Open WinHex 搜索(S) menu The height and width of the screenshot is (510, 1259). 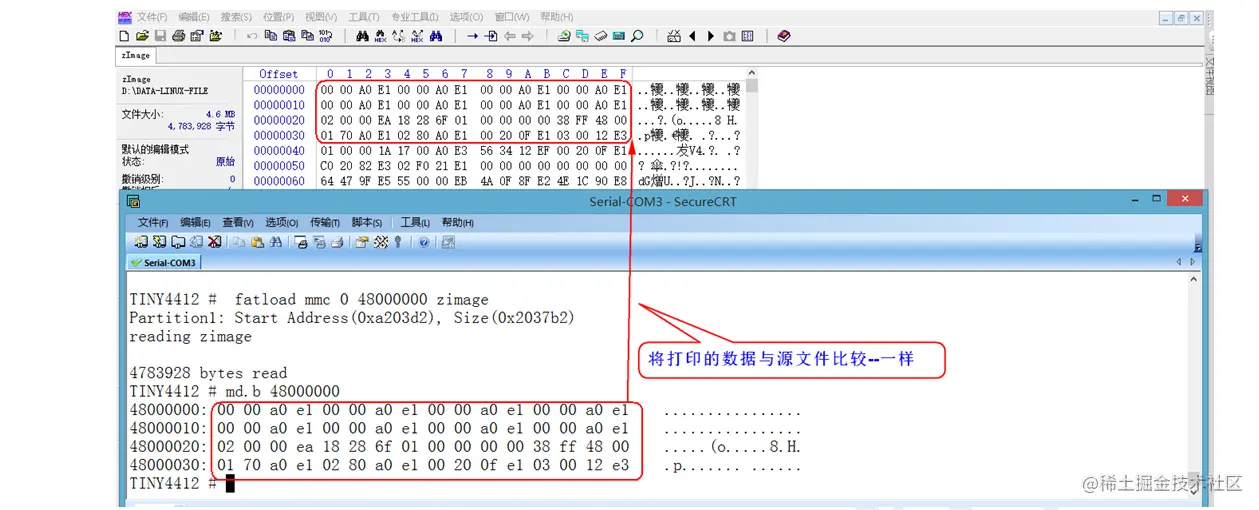point(236,17)
